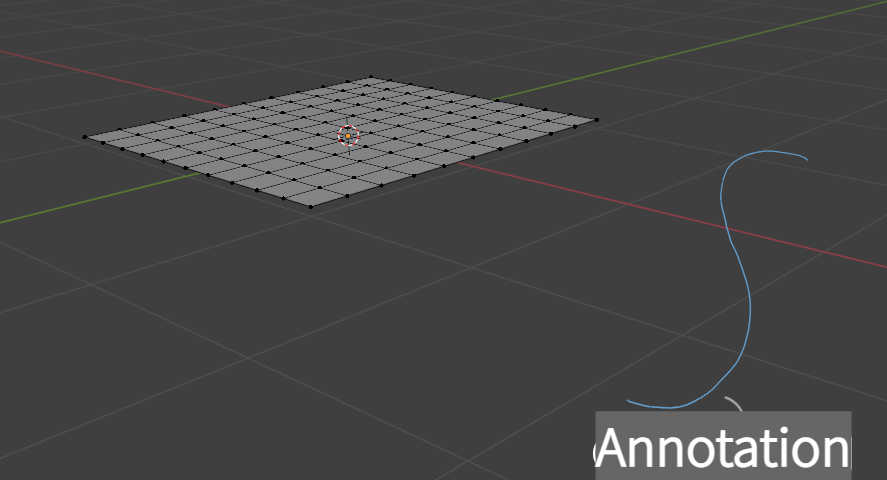This screenshot has height=480, width=887.
Task: Select the grid mesh's nearest bottom corner vertex
Action: coord(311,207)
